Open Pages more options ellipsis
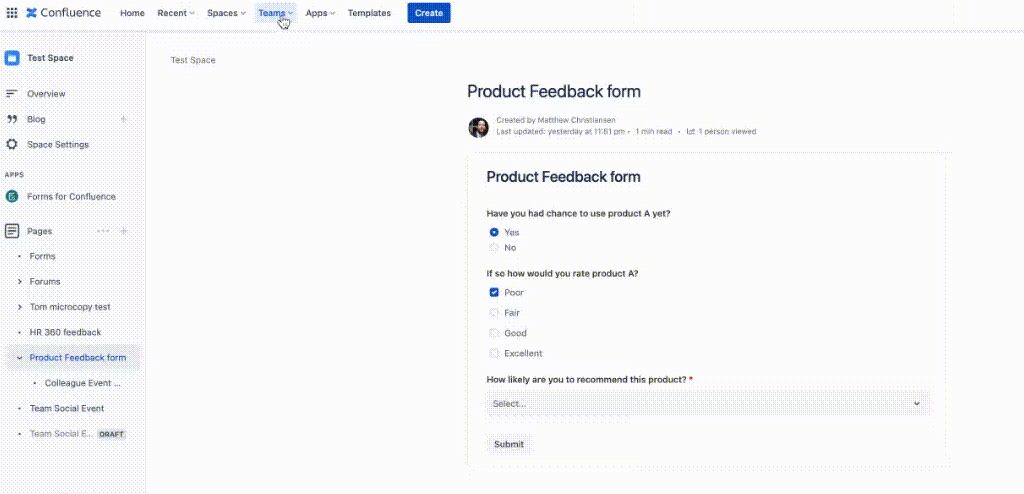1024x494 pixels. pyautogui.click(x=103, y=231)
